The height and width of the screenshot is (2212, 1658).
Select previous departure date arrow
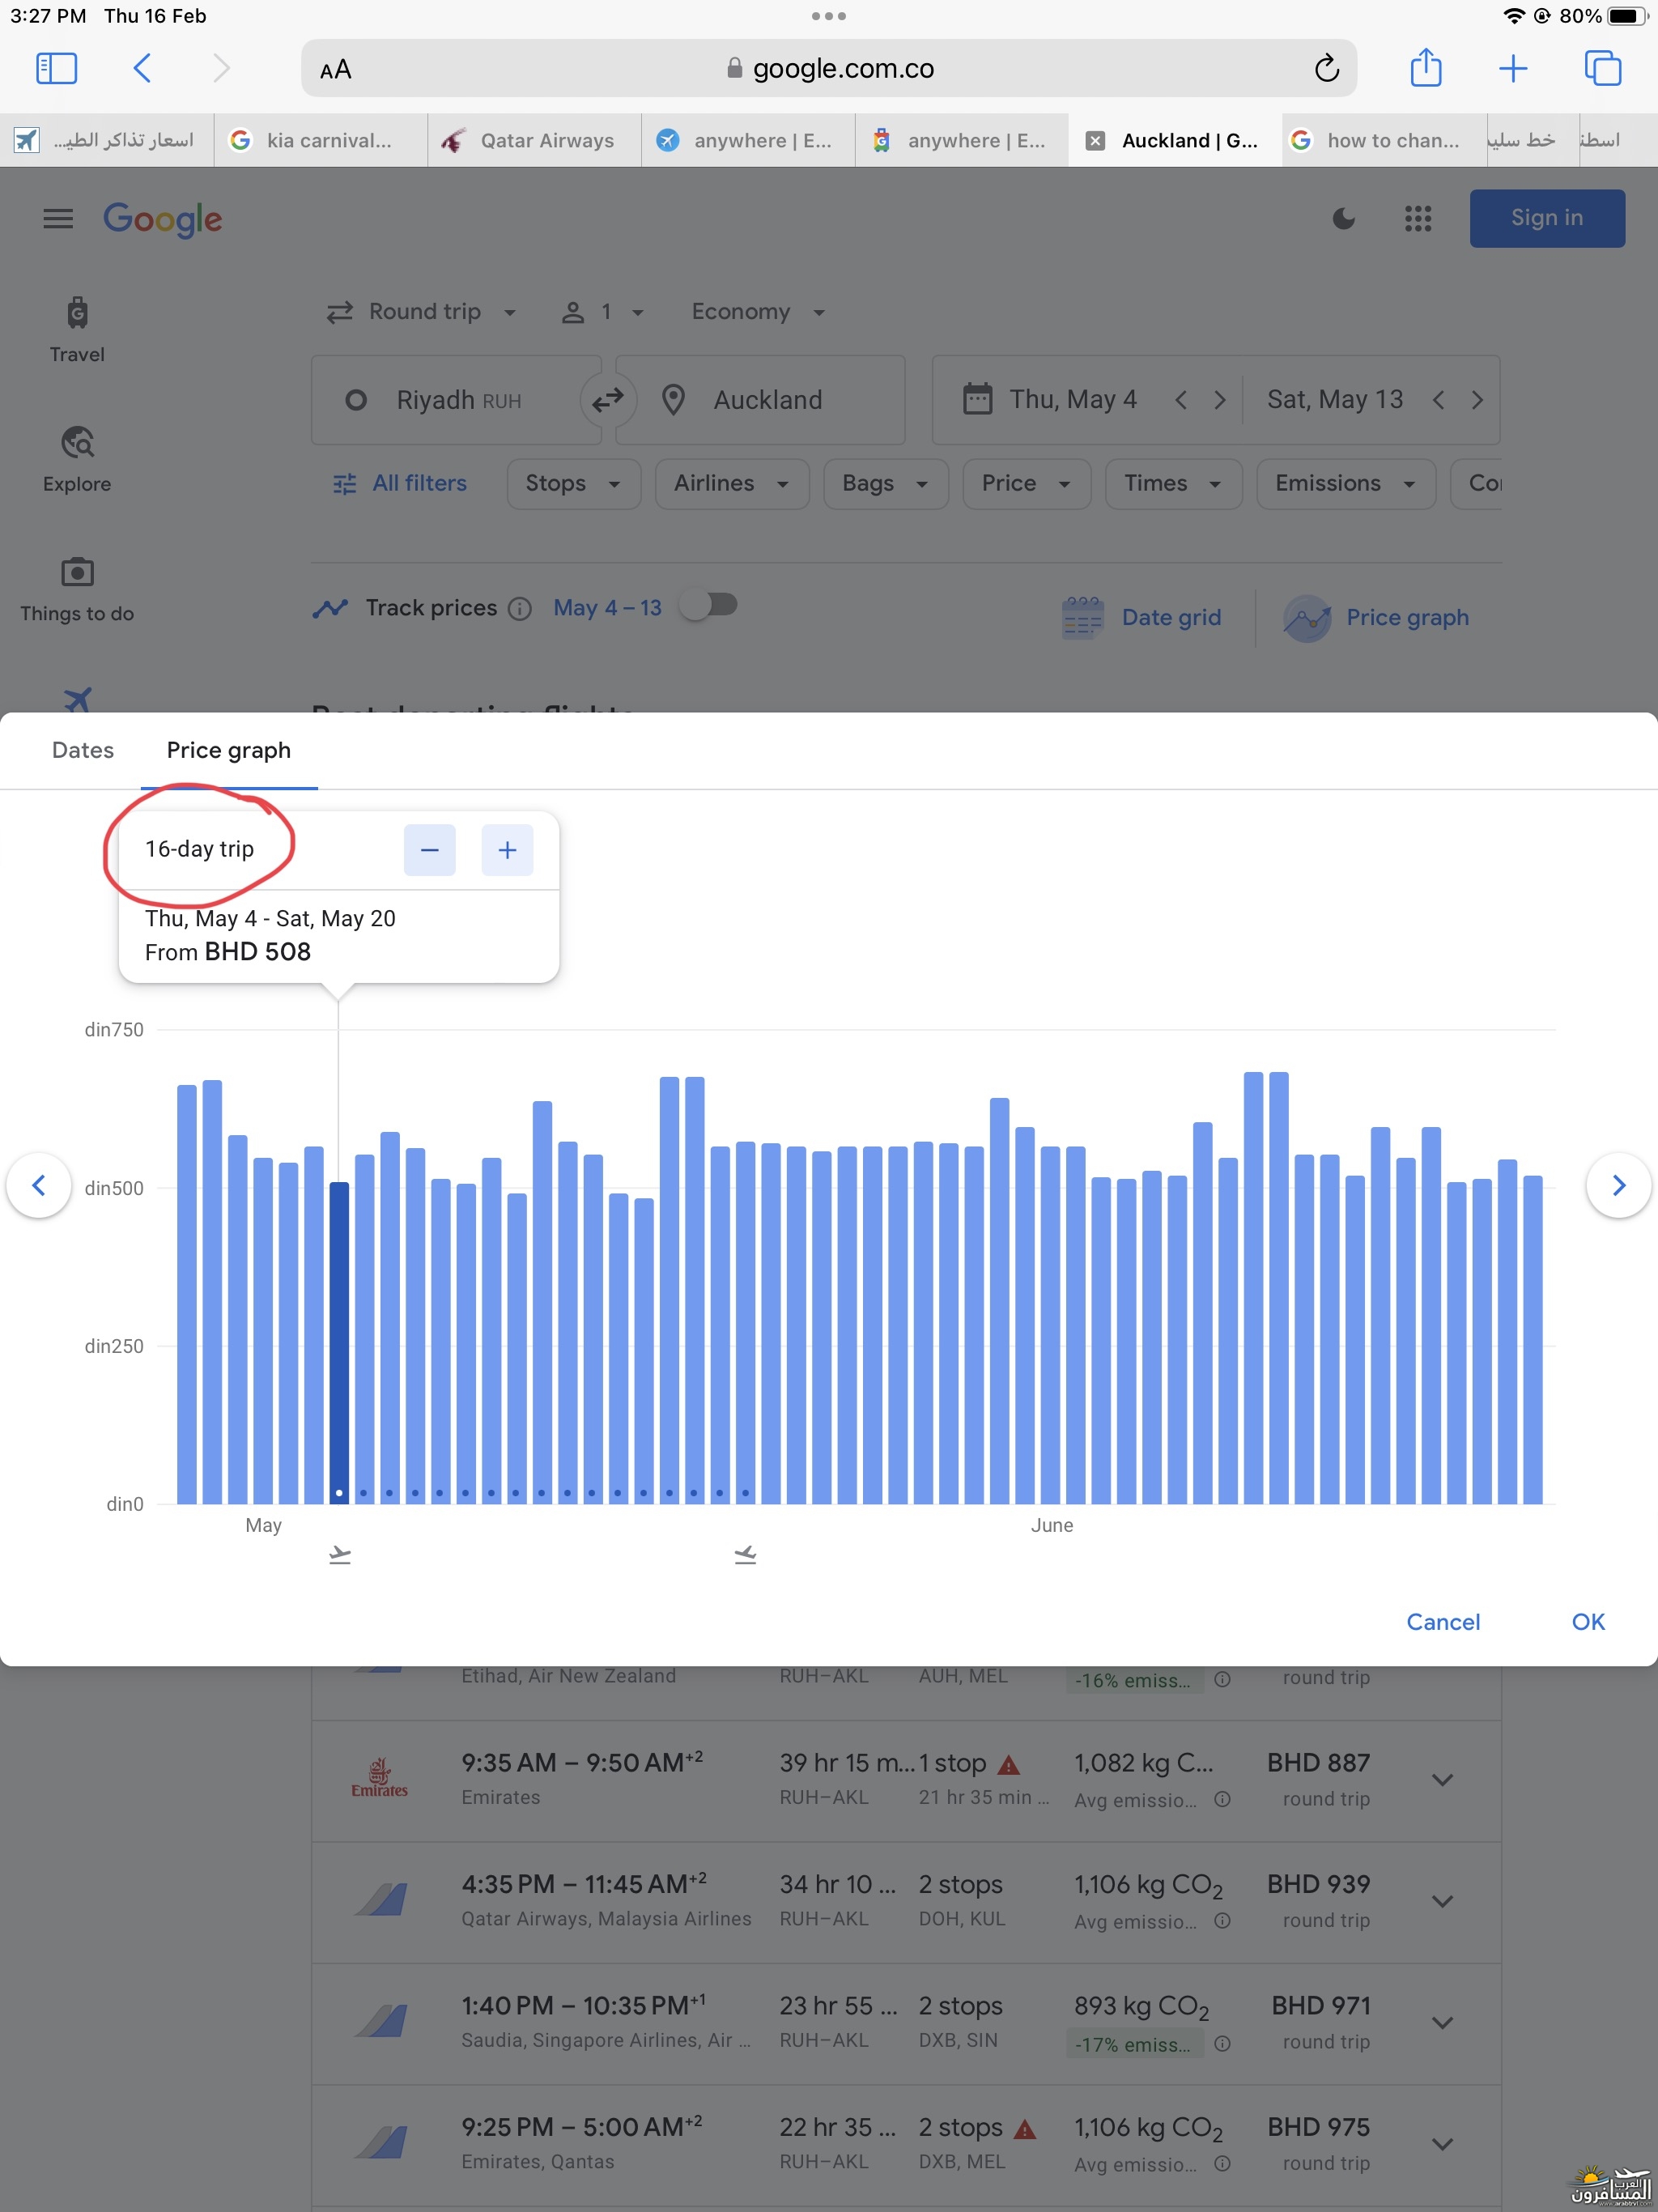click(x=1181, y=400)
